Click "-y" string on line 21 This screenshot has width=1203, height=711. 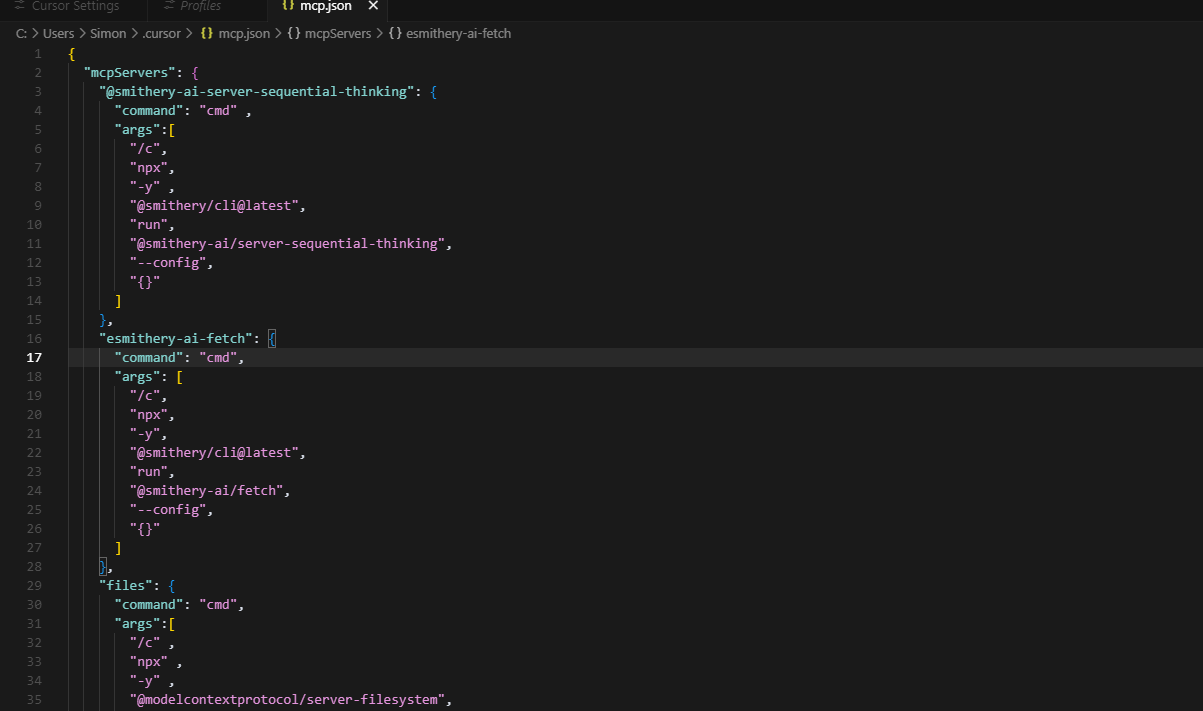tap(145, 433)
